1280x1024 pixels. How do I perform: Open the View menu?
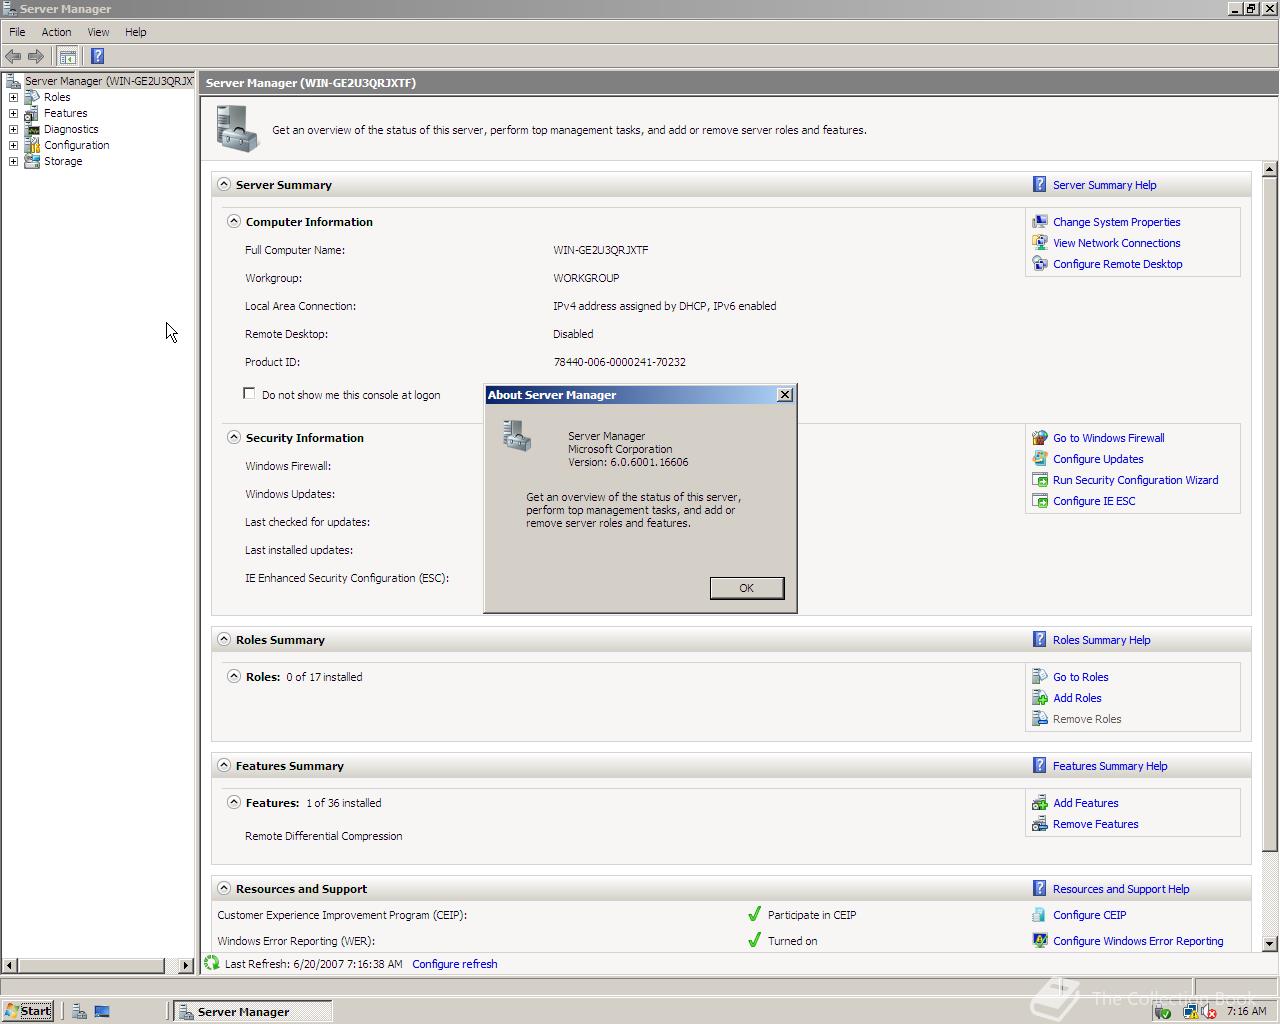(98, 32)
